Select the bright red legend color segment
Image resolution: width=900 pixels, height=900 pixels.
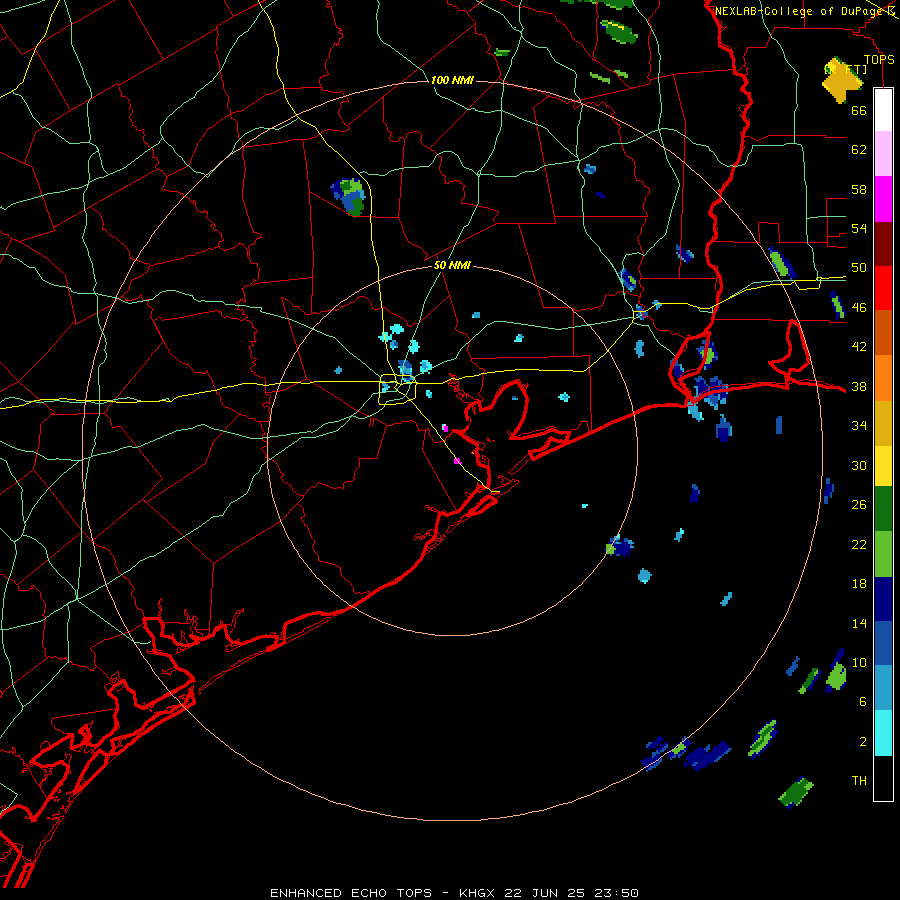883,288
